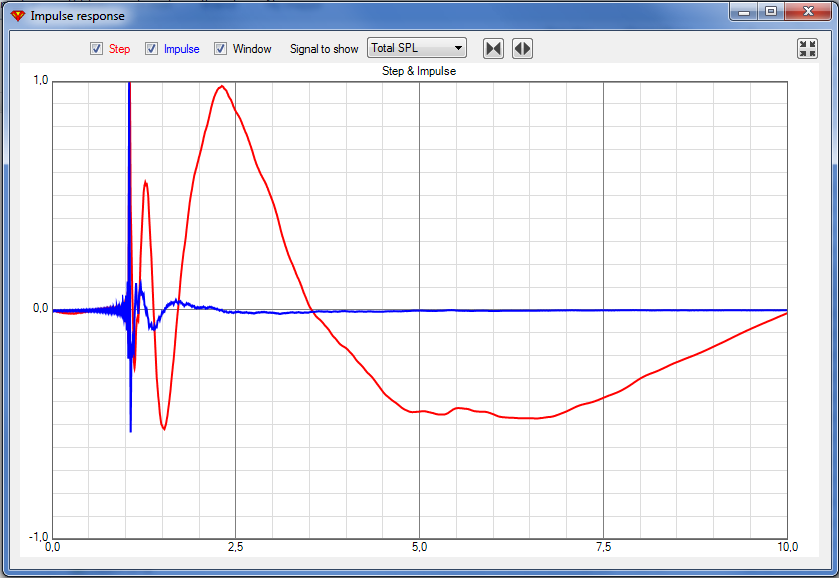The height and width of the screenshot is (578, 839).
Task: Open the Total SPL signal dropdown
Action: [x=417, y=48]
